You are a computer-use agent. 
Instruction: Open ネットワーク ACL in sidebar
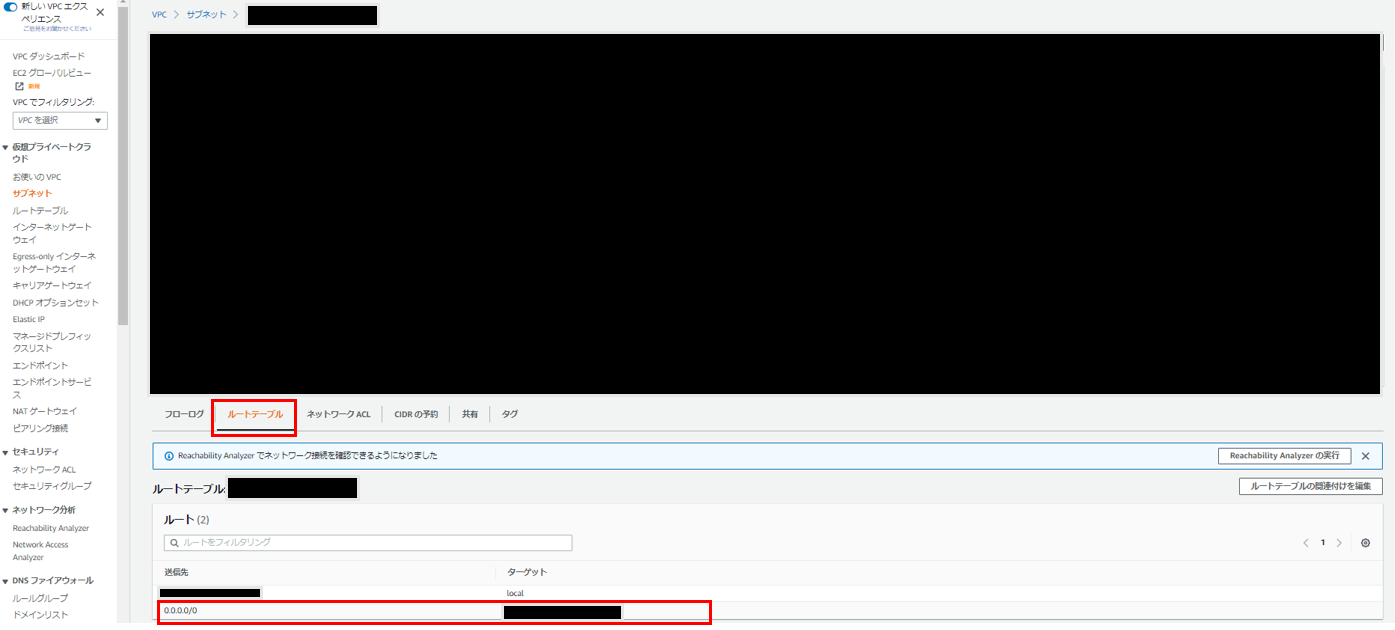[x=44, y=469]
